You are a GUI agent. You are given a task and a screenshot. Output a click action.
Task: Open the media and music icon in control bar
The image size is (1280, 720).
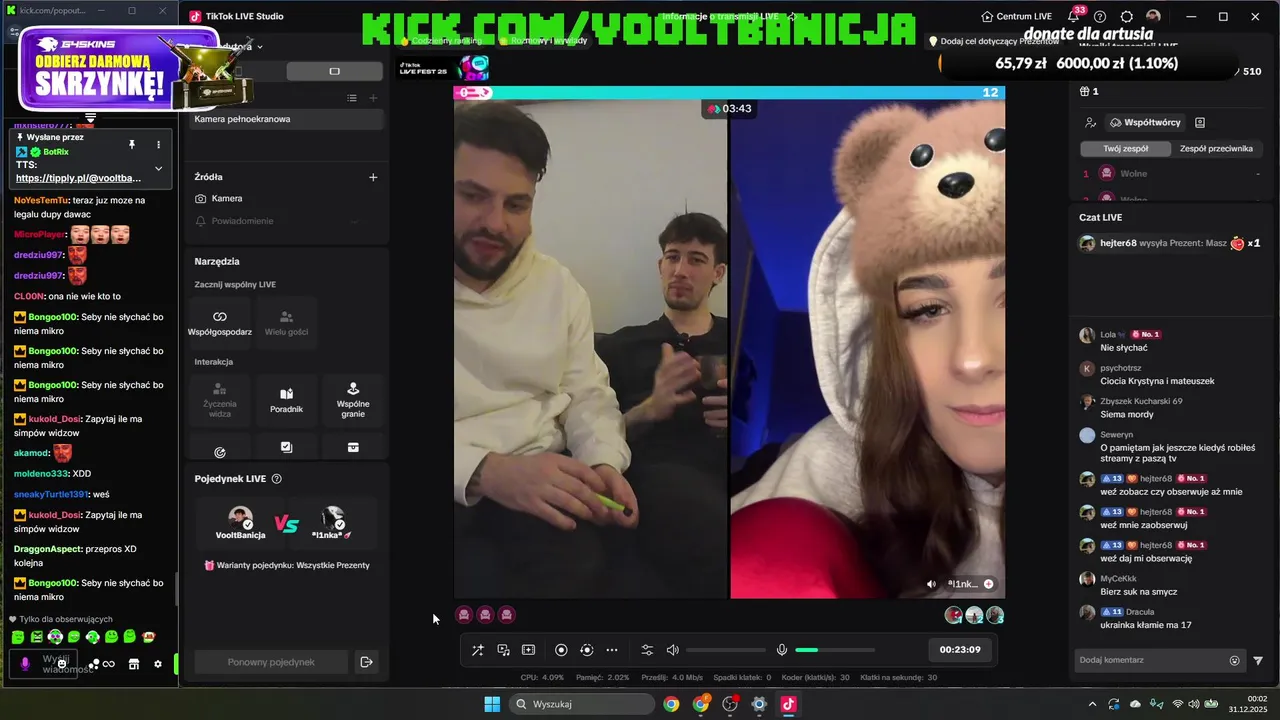[x=503, y=650]
